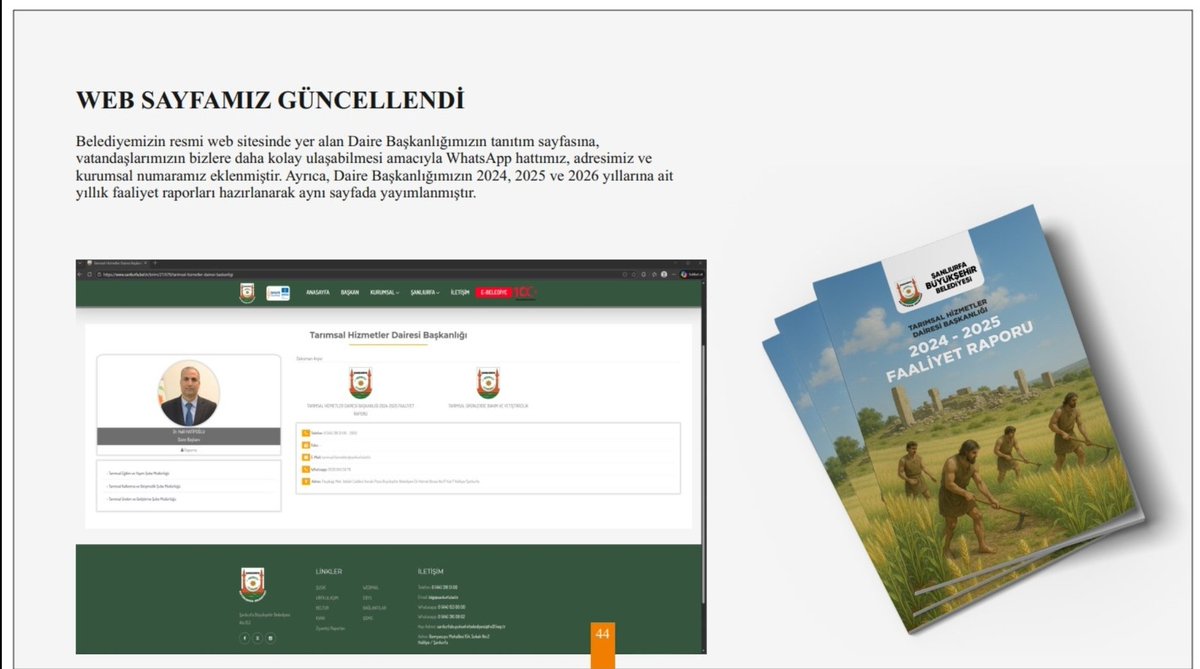Open the BAŞKAN menu item

350,293
